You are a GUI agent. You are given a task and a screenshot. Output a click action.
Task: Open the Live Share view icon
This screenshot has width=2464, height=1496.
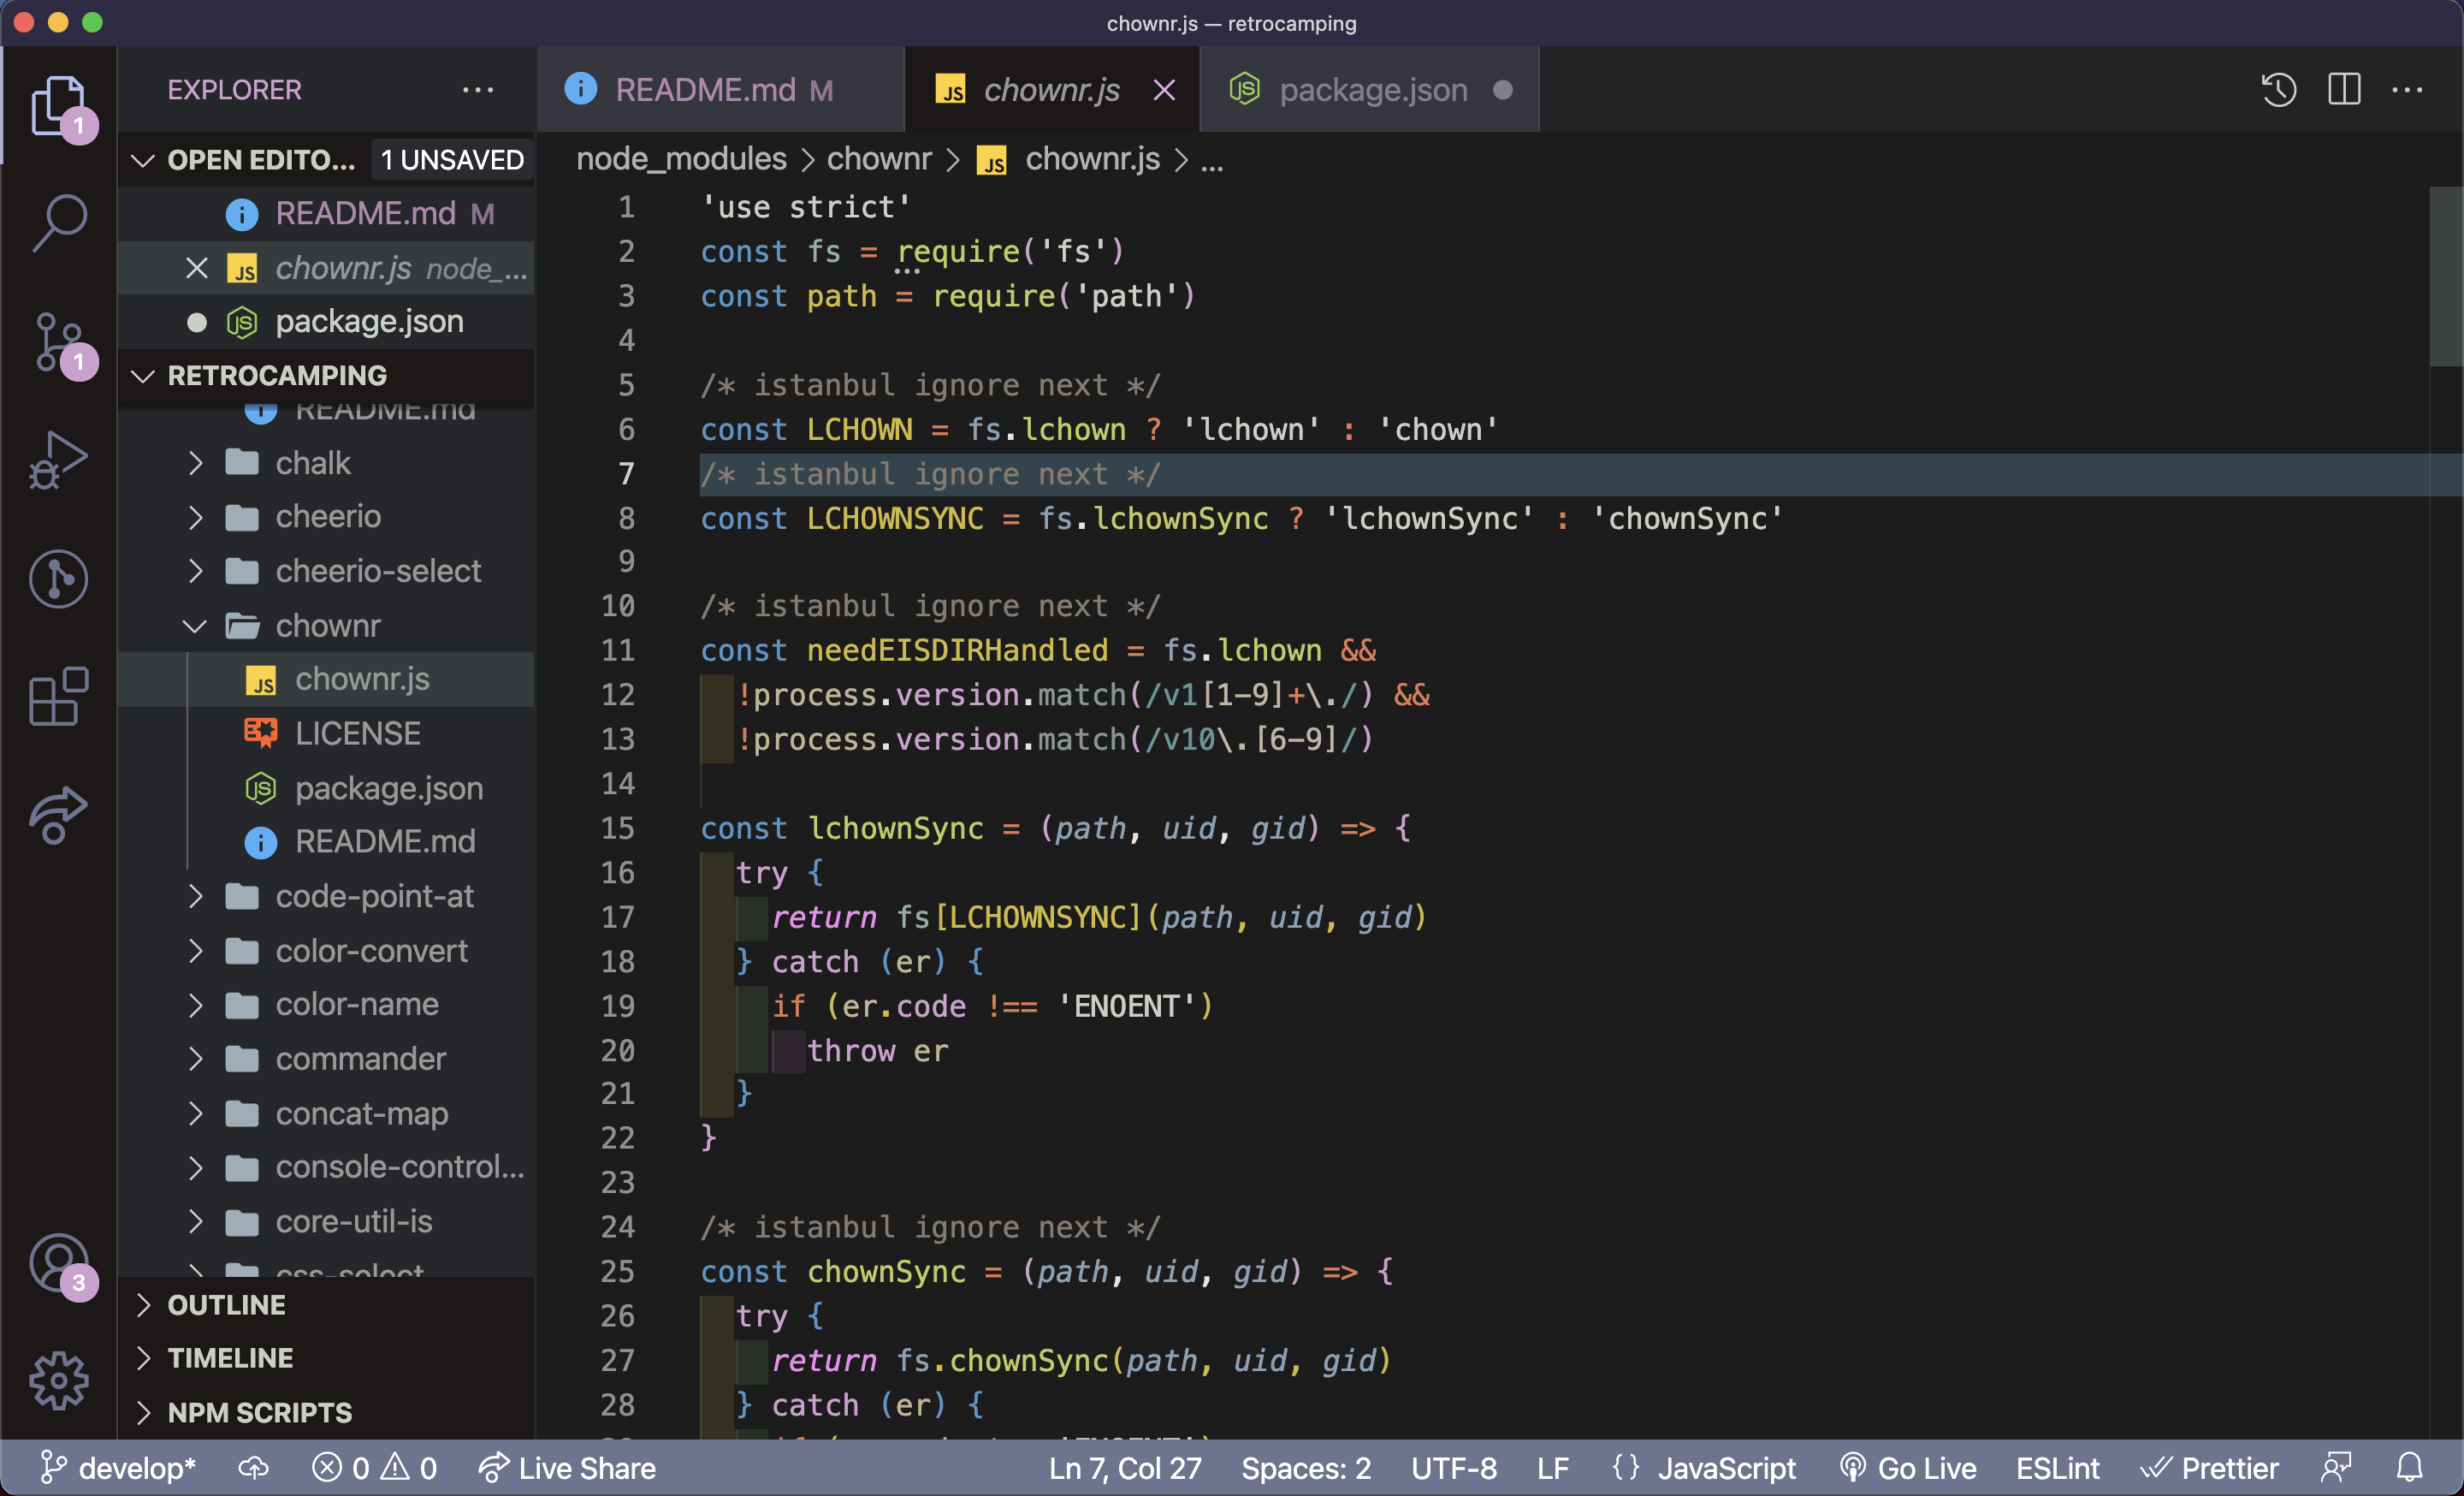point(59,814)
